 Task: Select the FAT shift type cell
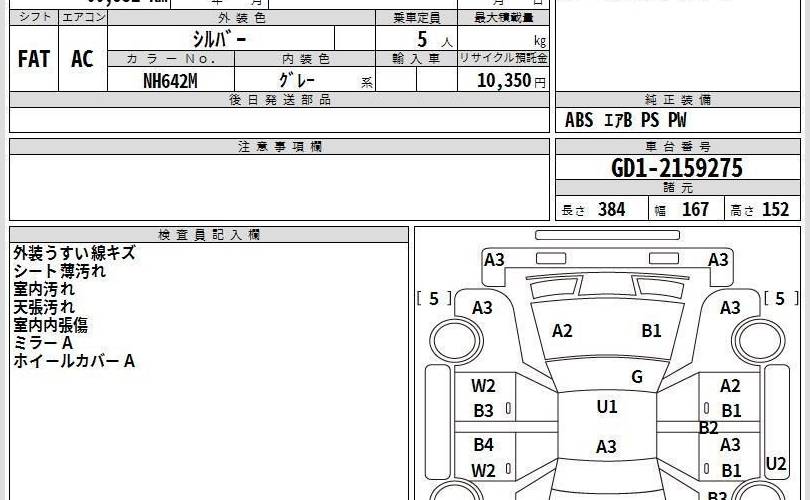(34, 59)
